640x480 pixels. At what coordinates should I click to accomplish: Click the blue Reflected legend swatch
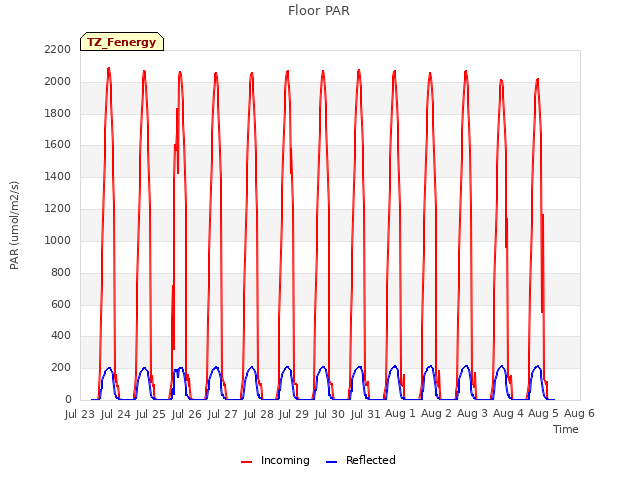click(x=331, y=462)
